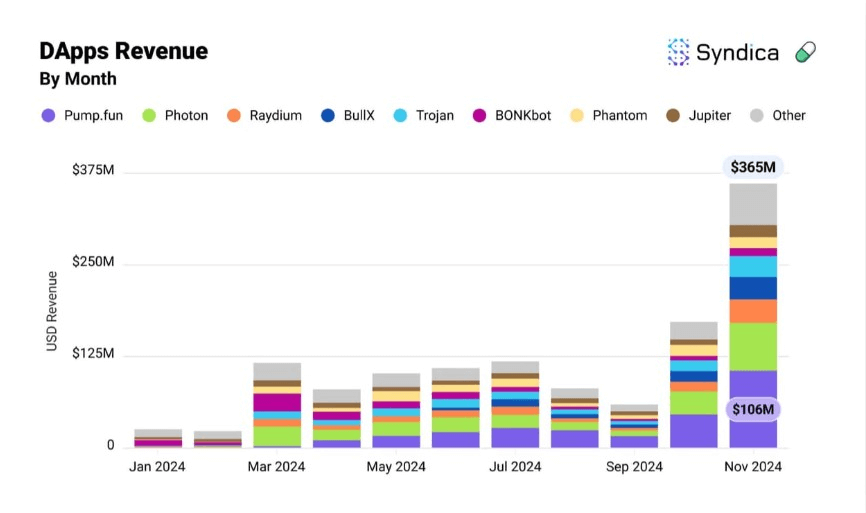This screenshot has width=866, height=513.
Task: Click the Trojan legend dot
Action: (x=400, y=115)
